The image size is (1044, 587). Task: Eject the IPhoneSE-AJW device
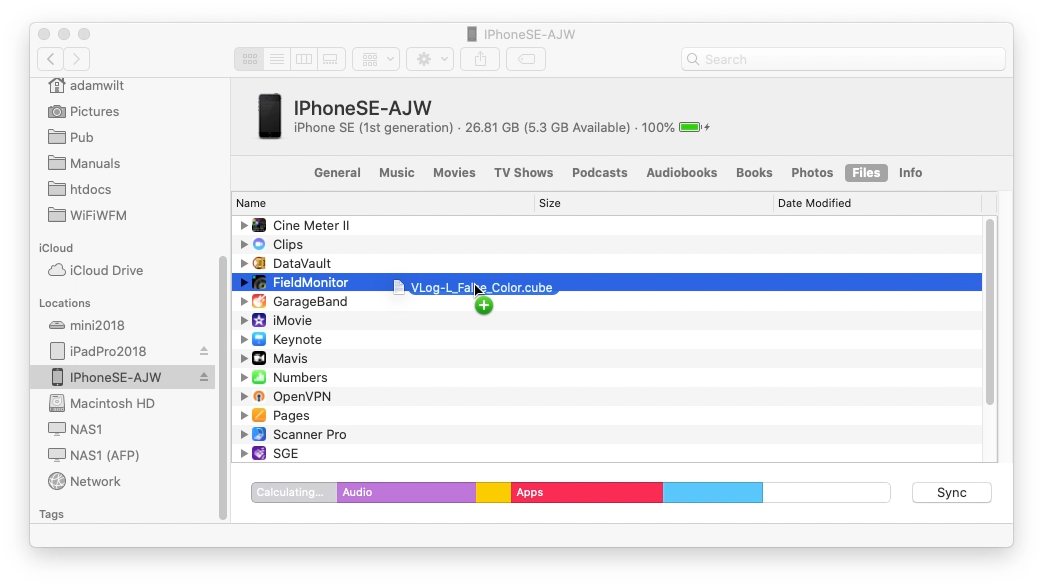[204, 377]
